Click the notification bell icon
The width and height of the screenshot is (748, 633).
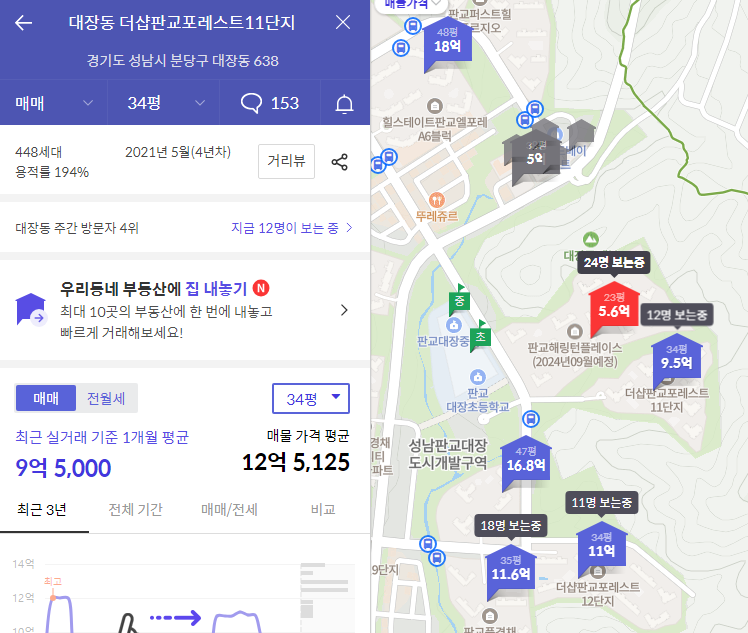click(344, 104)
